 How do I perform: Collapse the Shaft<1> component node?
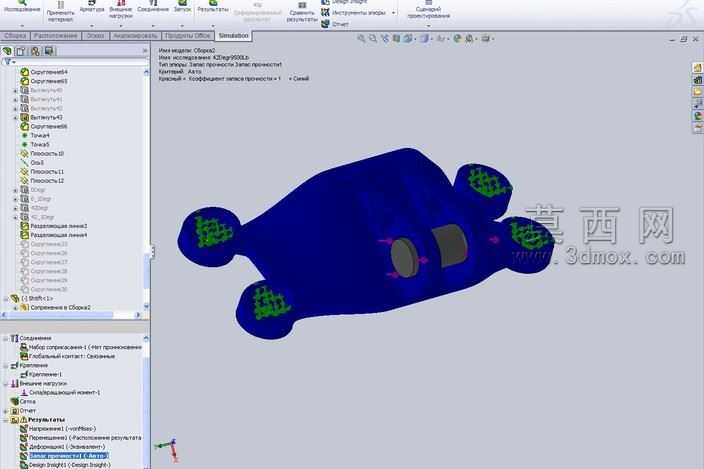click(x=6, y=298)
